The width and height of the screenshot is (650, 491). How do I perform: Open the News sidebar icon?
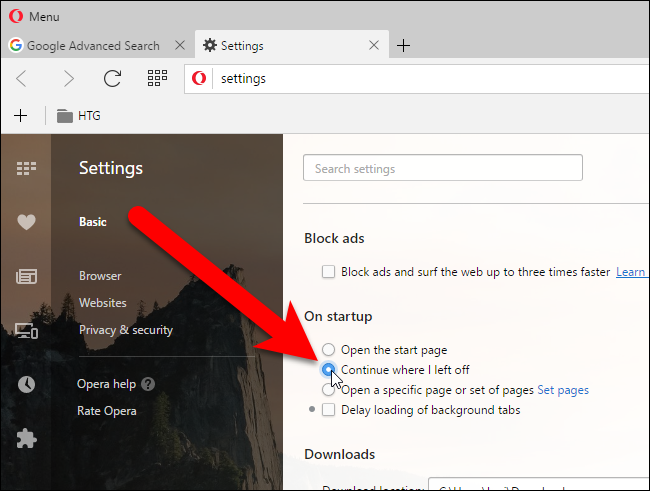(26, 276)
